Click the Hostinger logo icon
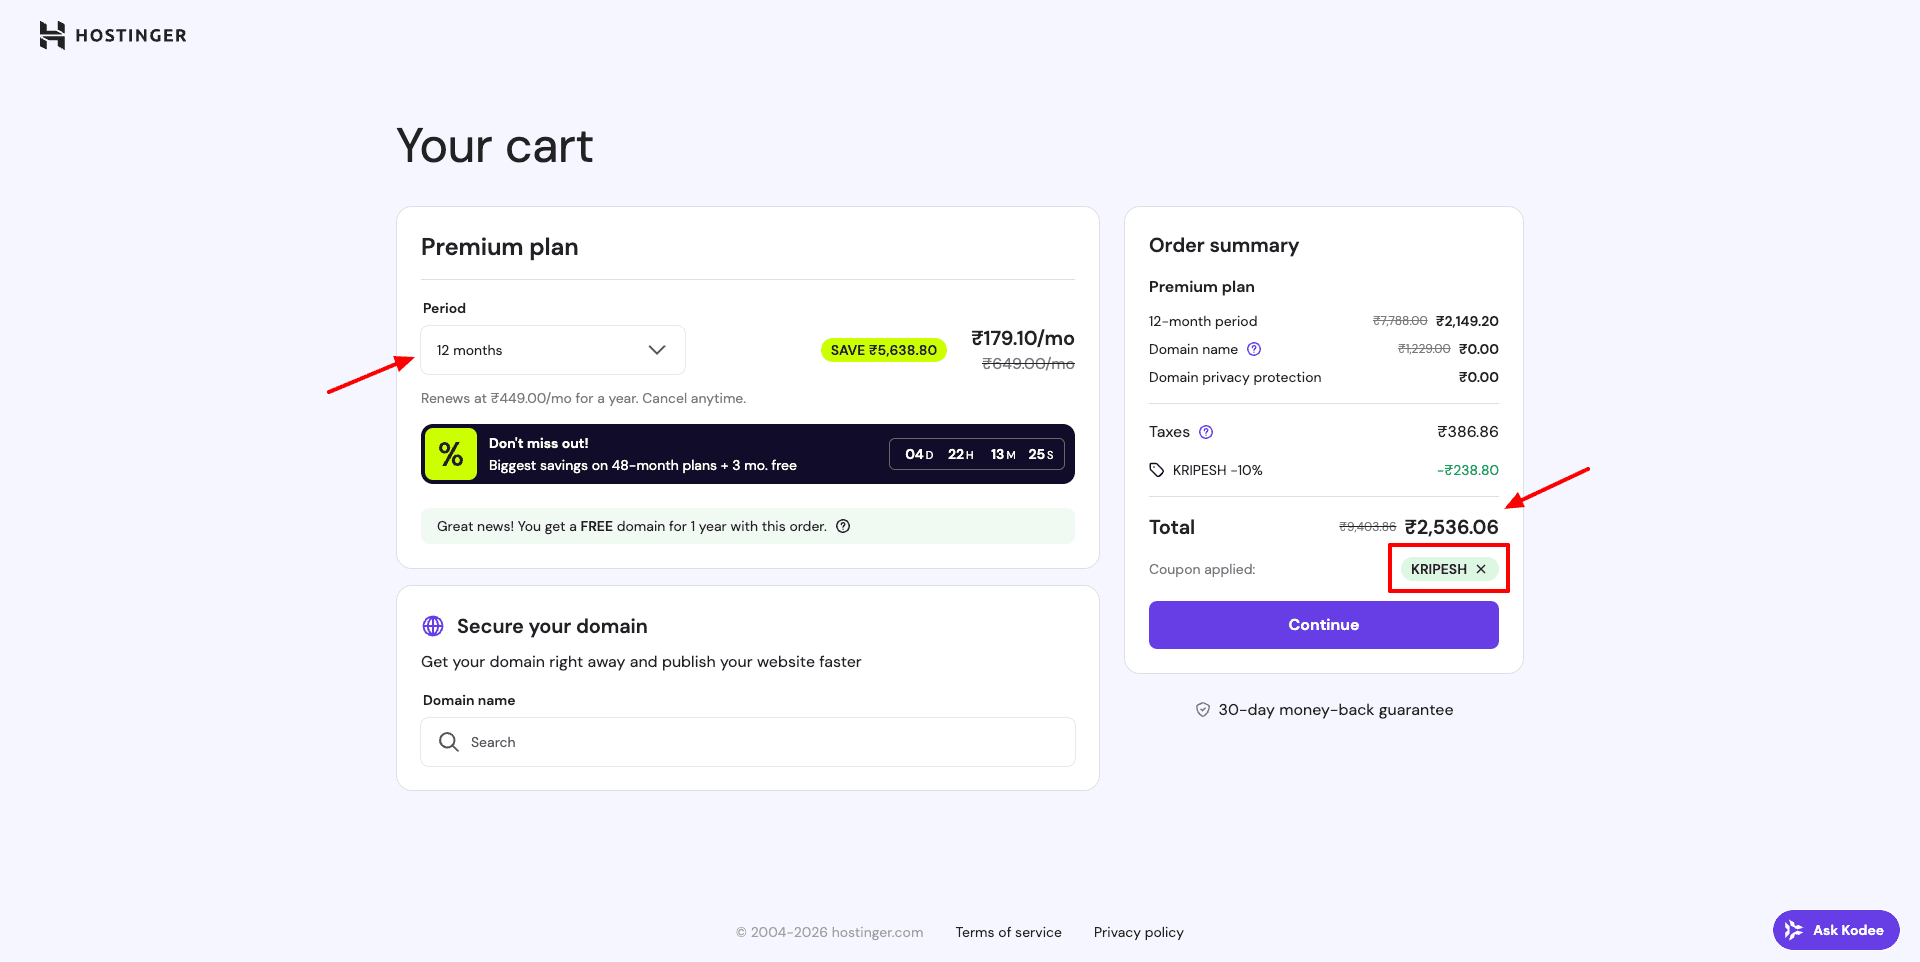Image resolution: width=1920 pixels, height=962 pixels. (x=52, y=35)
